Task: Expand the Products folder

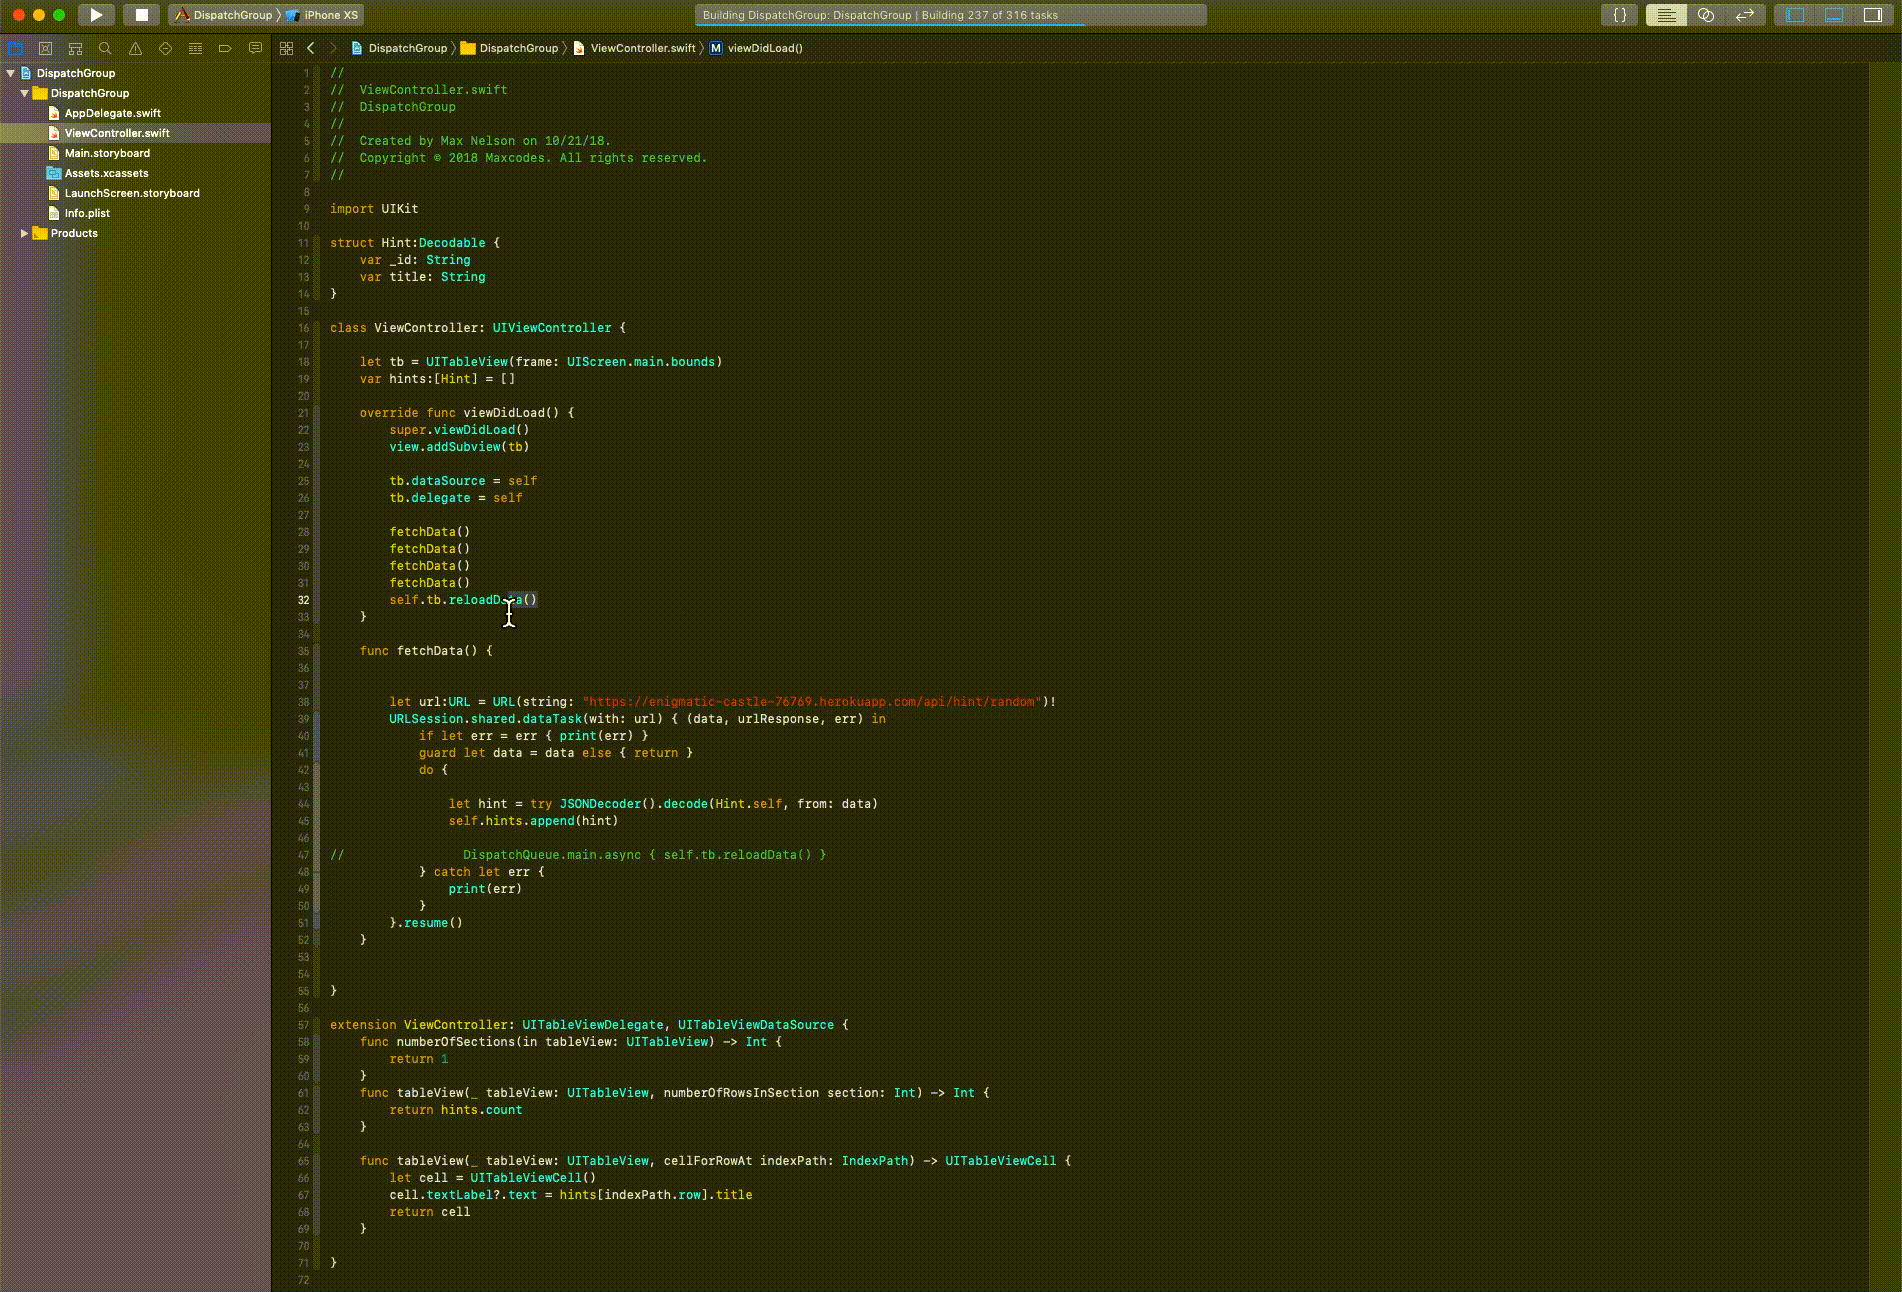Action: (x=24, y=233)
